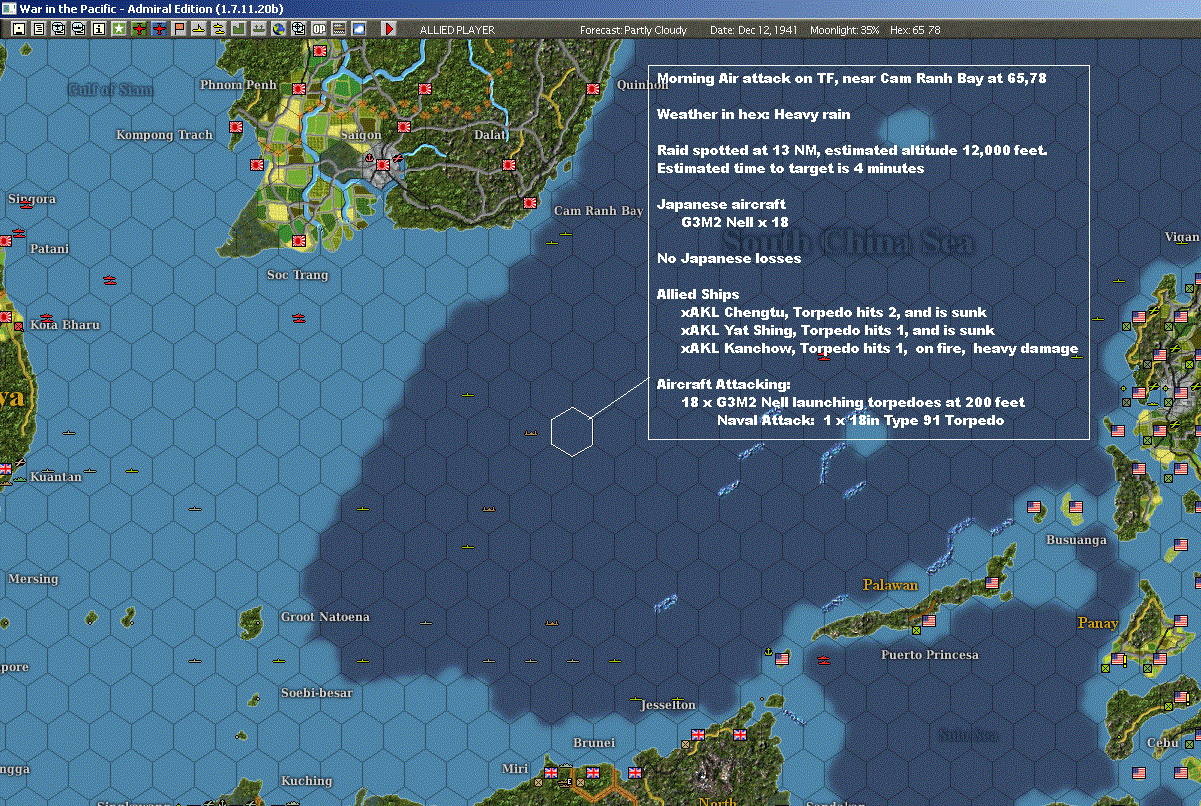This screenshot has height=806, width=1201.
Task: Click the 'Moonlight: 35%' indicator
Action: (x=845, y=30)
